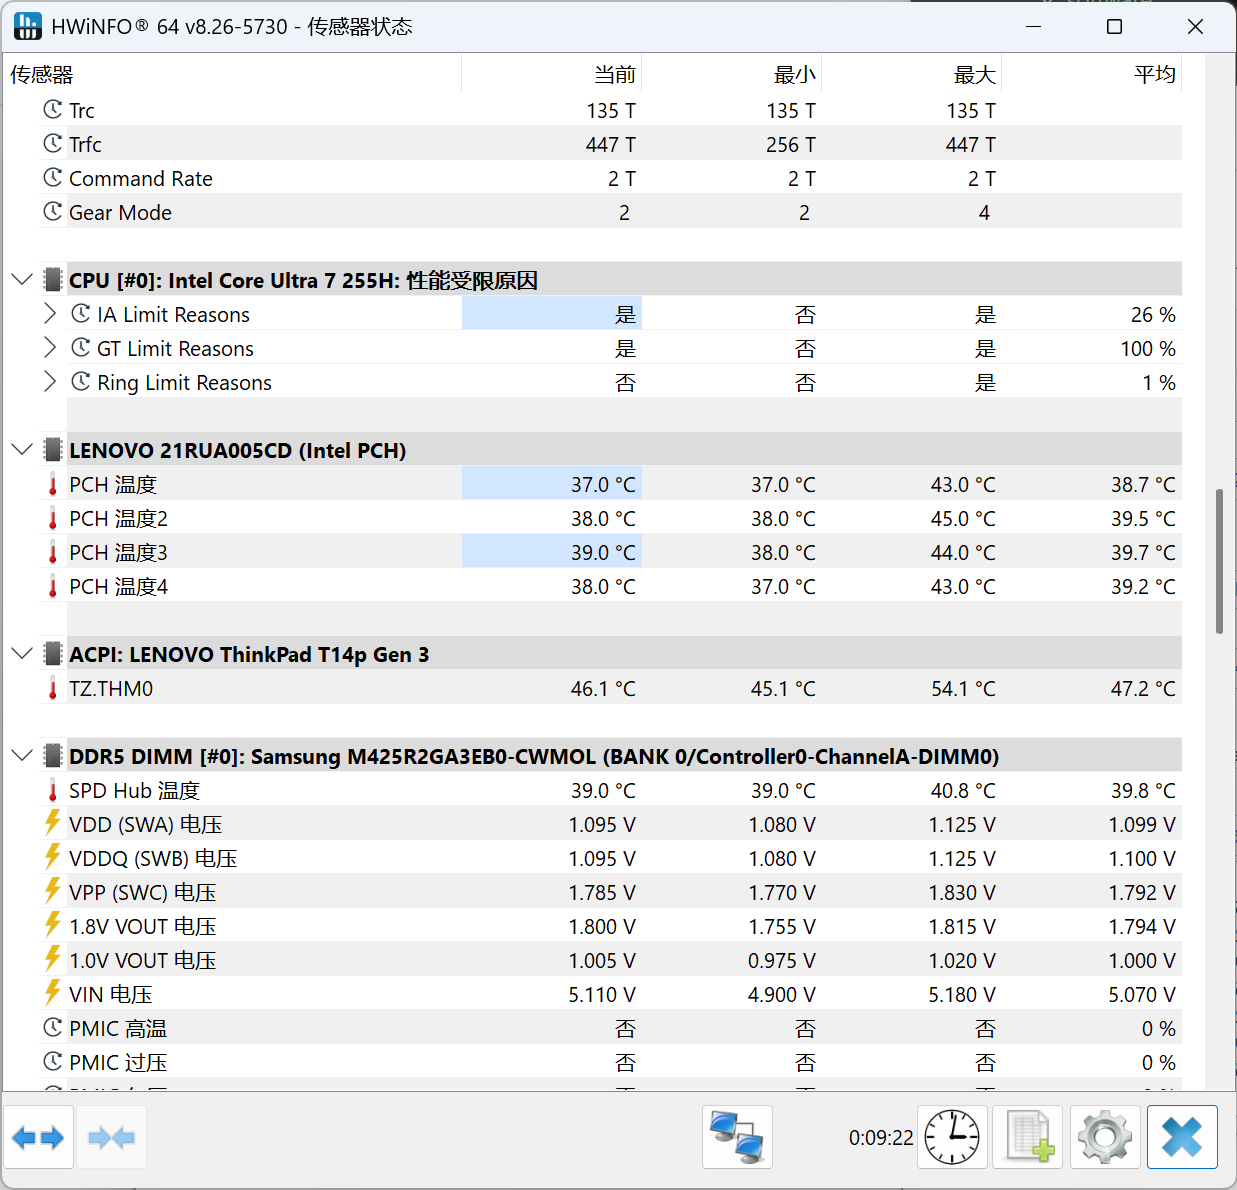Viewport: 1237px width, 1190px height.
Task: Select the IA Limit Reasons label
Action: (x=173, y=315)
